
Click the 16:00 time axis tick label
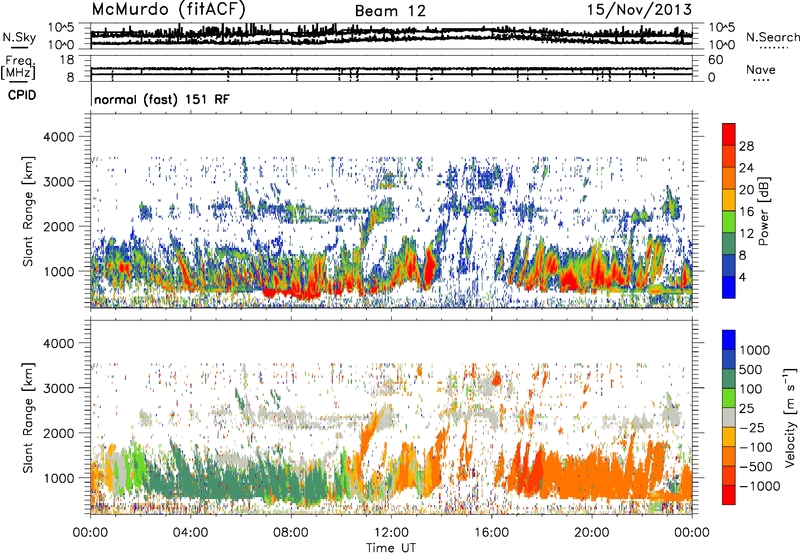pos(491,533)
